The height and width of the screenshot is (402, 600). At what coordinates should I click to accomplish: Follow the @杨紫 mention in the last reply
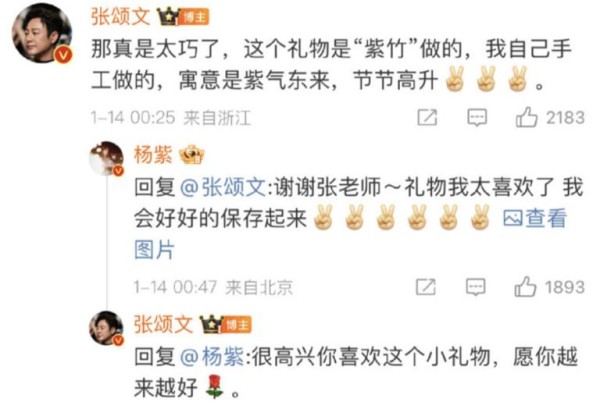[x=212, y=357]
